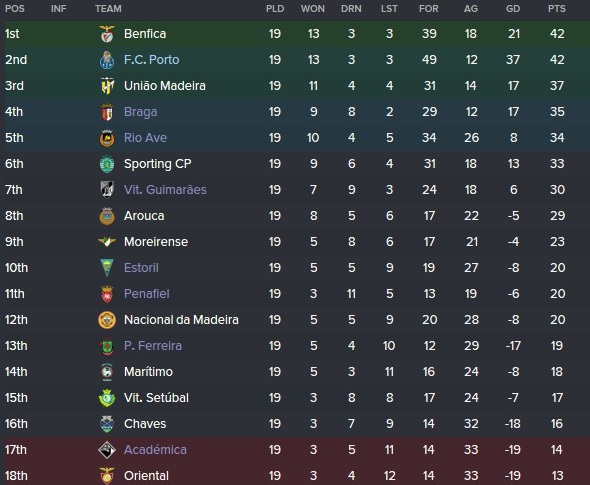Sort table by PTS column header
Screen dimensions: 590x485
tap(557, 9)
